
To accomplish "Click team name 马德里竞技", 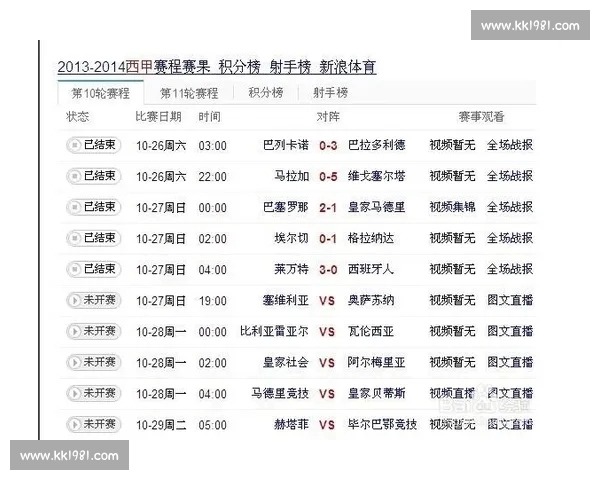I will (x=280, y=393).
